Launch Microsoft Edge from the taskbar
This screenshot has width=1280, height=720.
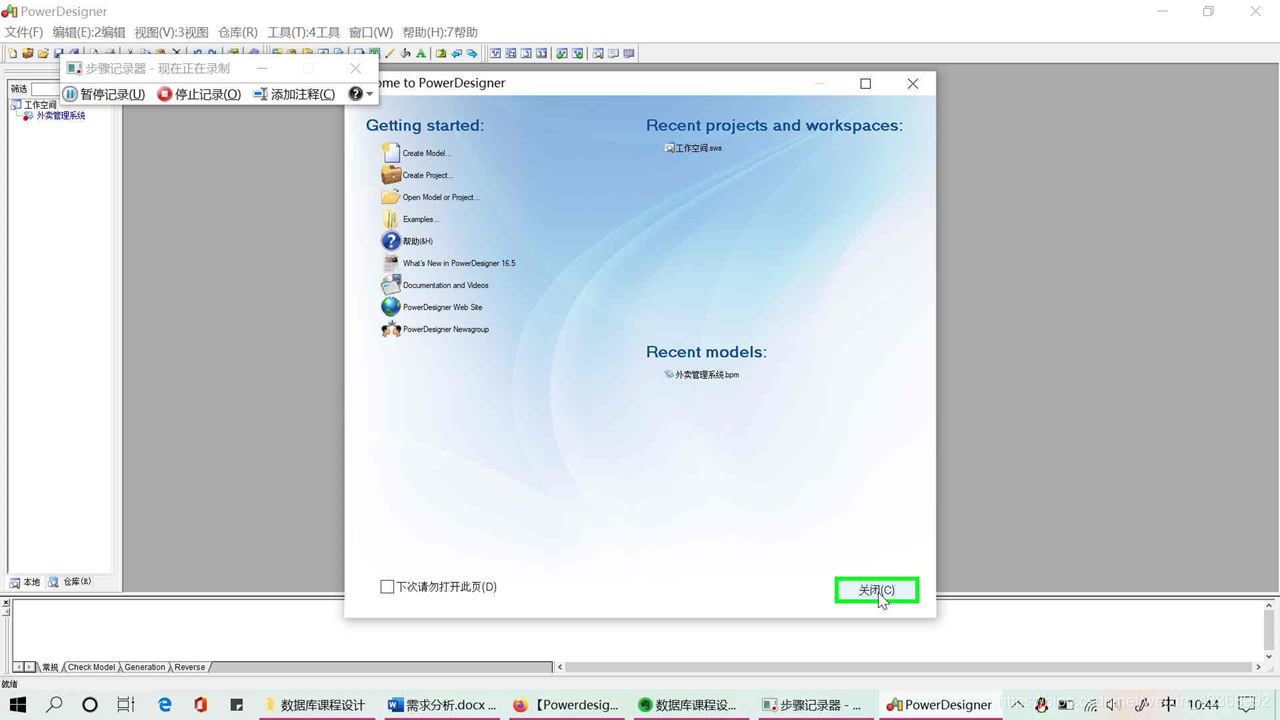pyautogui.click(x=165, y=705)
